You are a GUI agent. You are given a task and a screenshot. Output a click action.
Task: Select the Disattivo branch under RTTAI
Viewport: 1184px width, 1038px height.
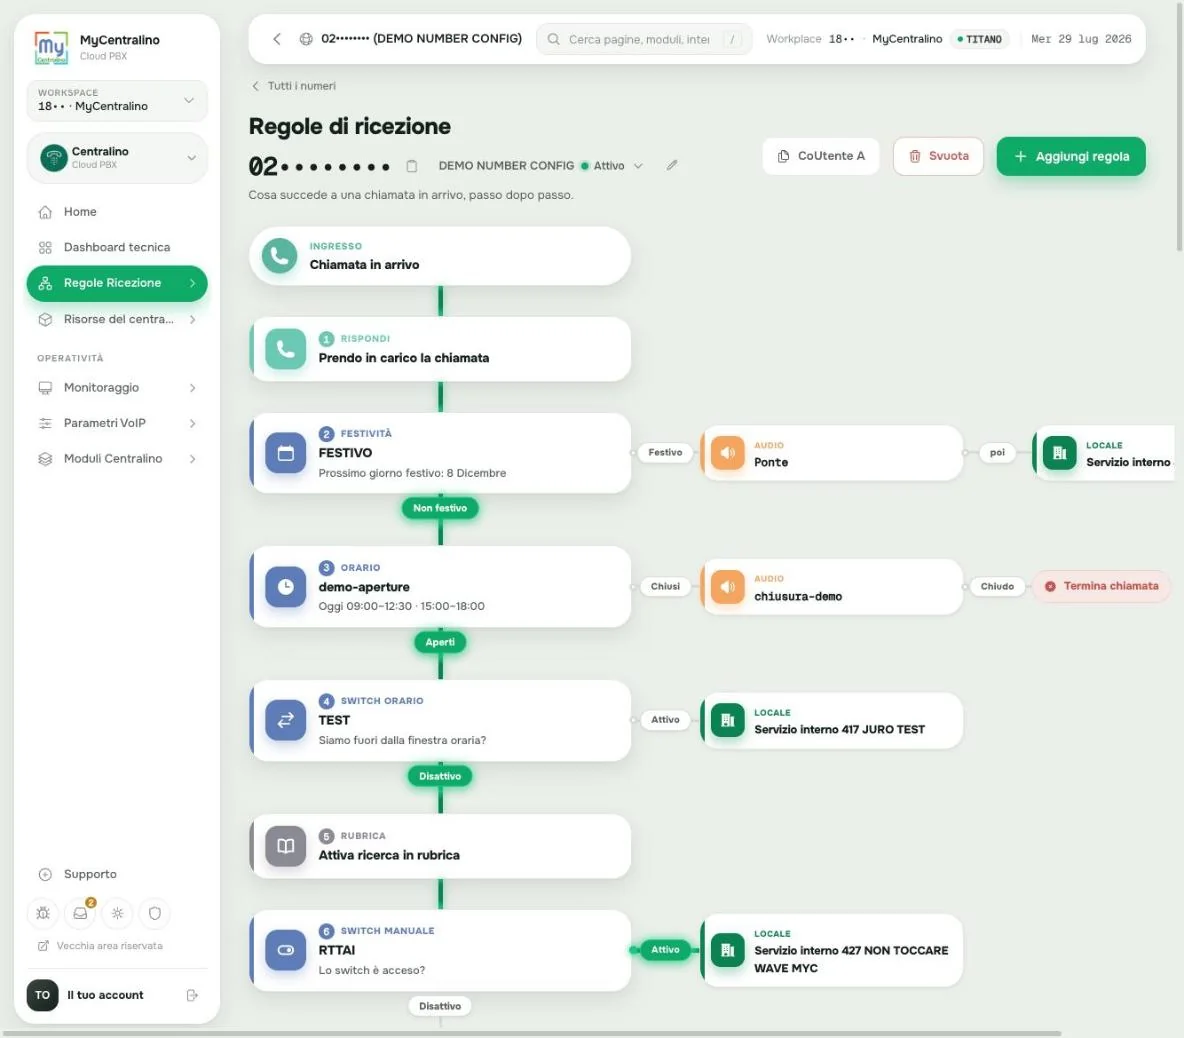click(x=440, y=1006)
